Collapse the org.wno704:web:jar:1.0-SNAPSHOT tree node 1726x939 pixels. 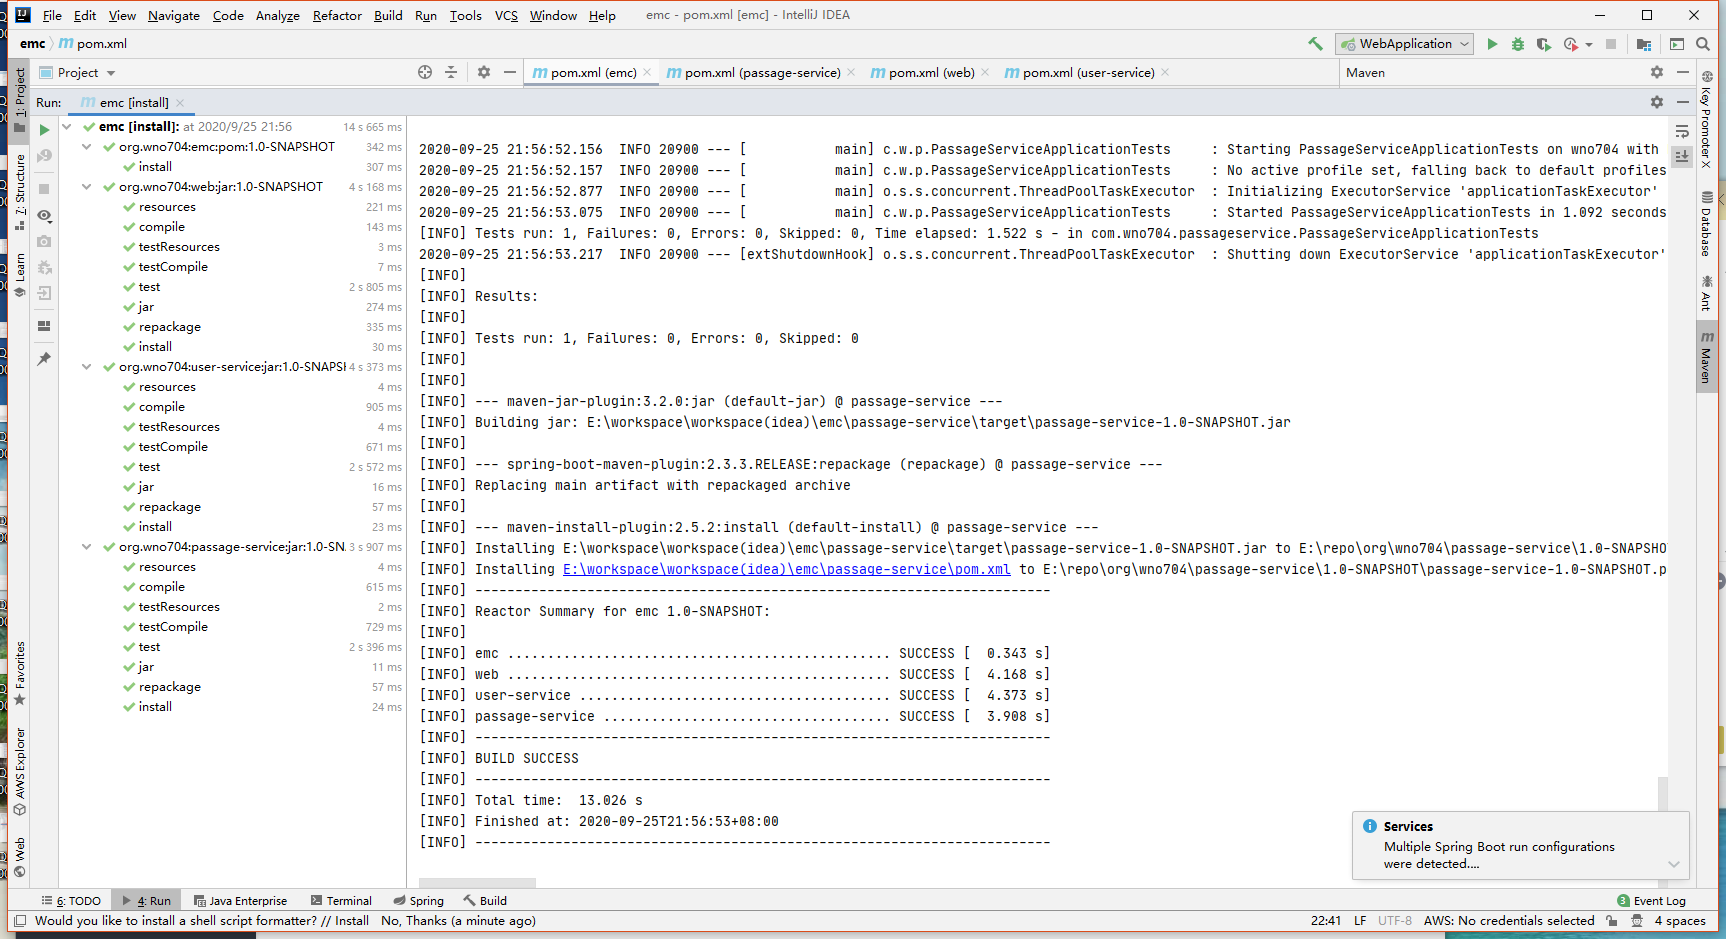[87, 187]
